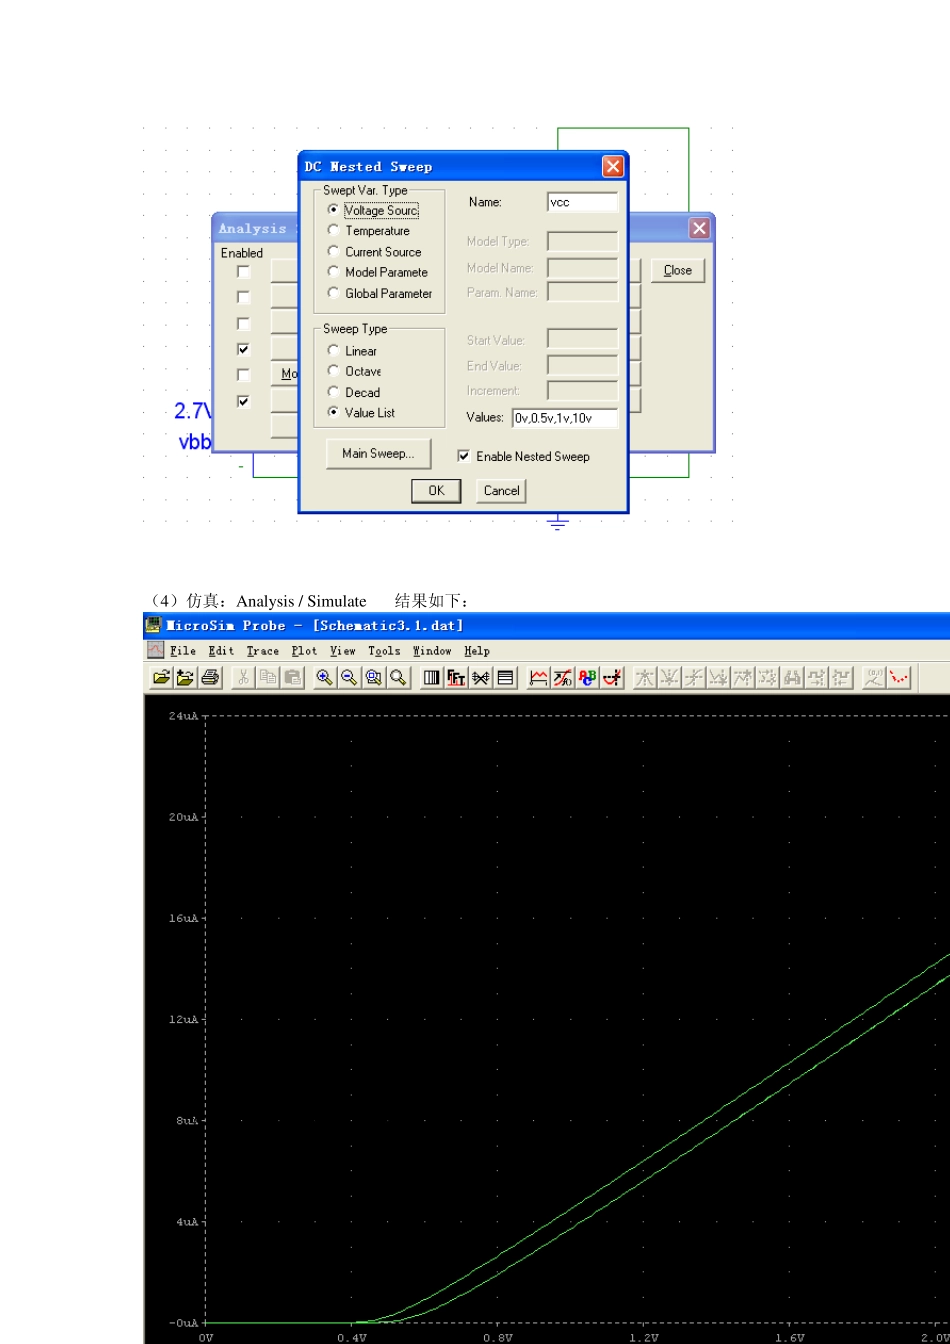The height and width of the screenshot is (1344, 950).
Task: Click the Text Label (ABC) icon
Action: point(588,678)
